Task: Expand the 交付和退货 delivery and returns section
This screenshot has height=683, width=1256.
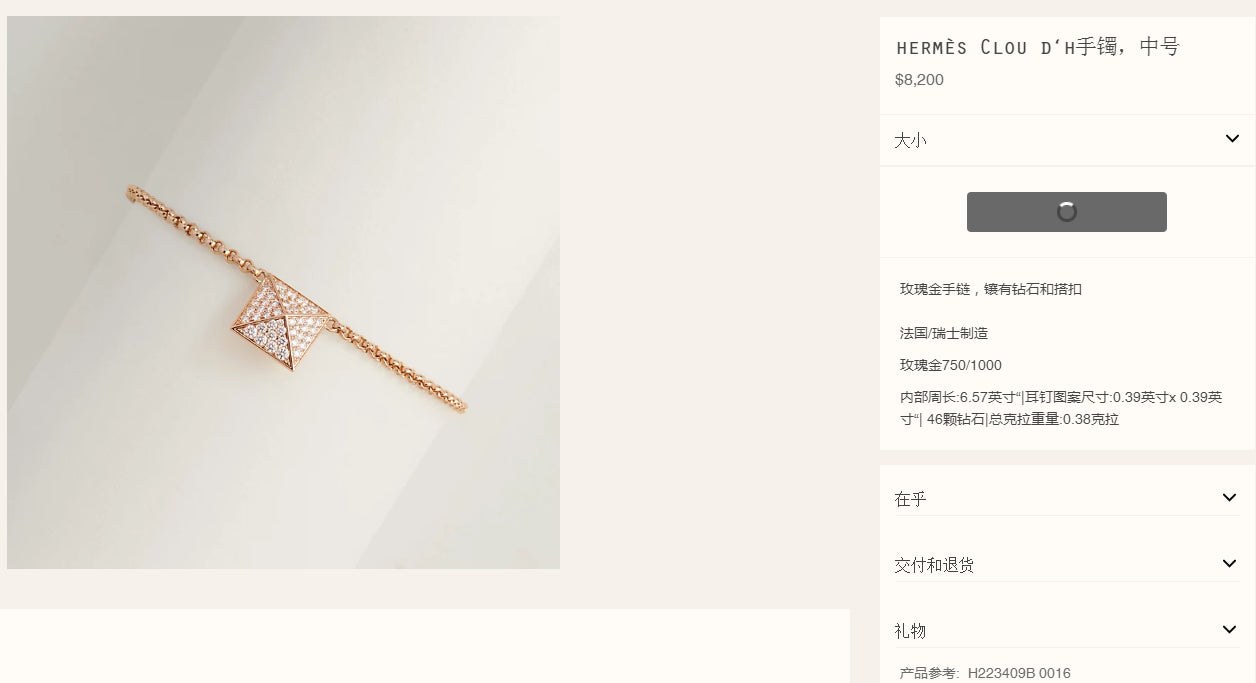Action: [x=1067, y=564]
